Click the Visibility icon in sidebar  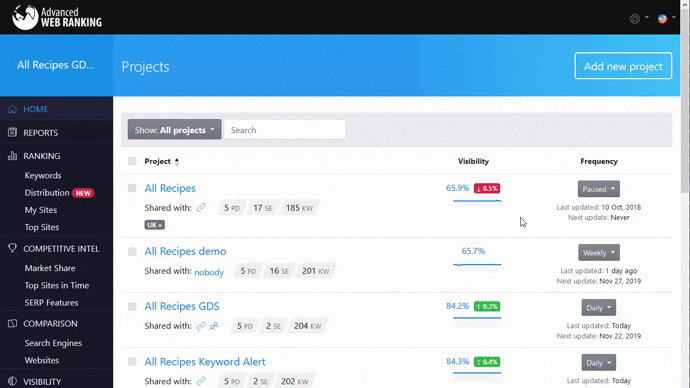[x=12, y=381]
